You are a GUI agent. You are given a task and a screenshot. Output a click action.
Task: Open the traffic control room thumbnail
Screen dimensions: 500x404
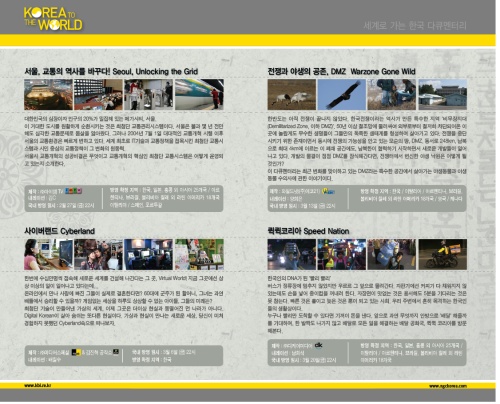point(98,95)
